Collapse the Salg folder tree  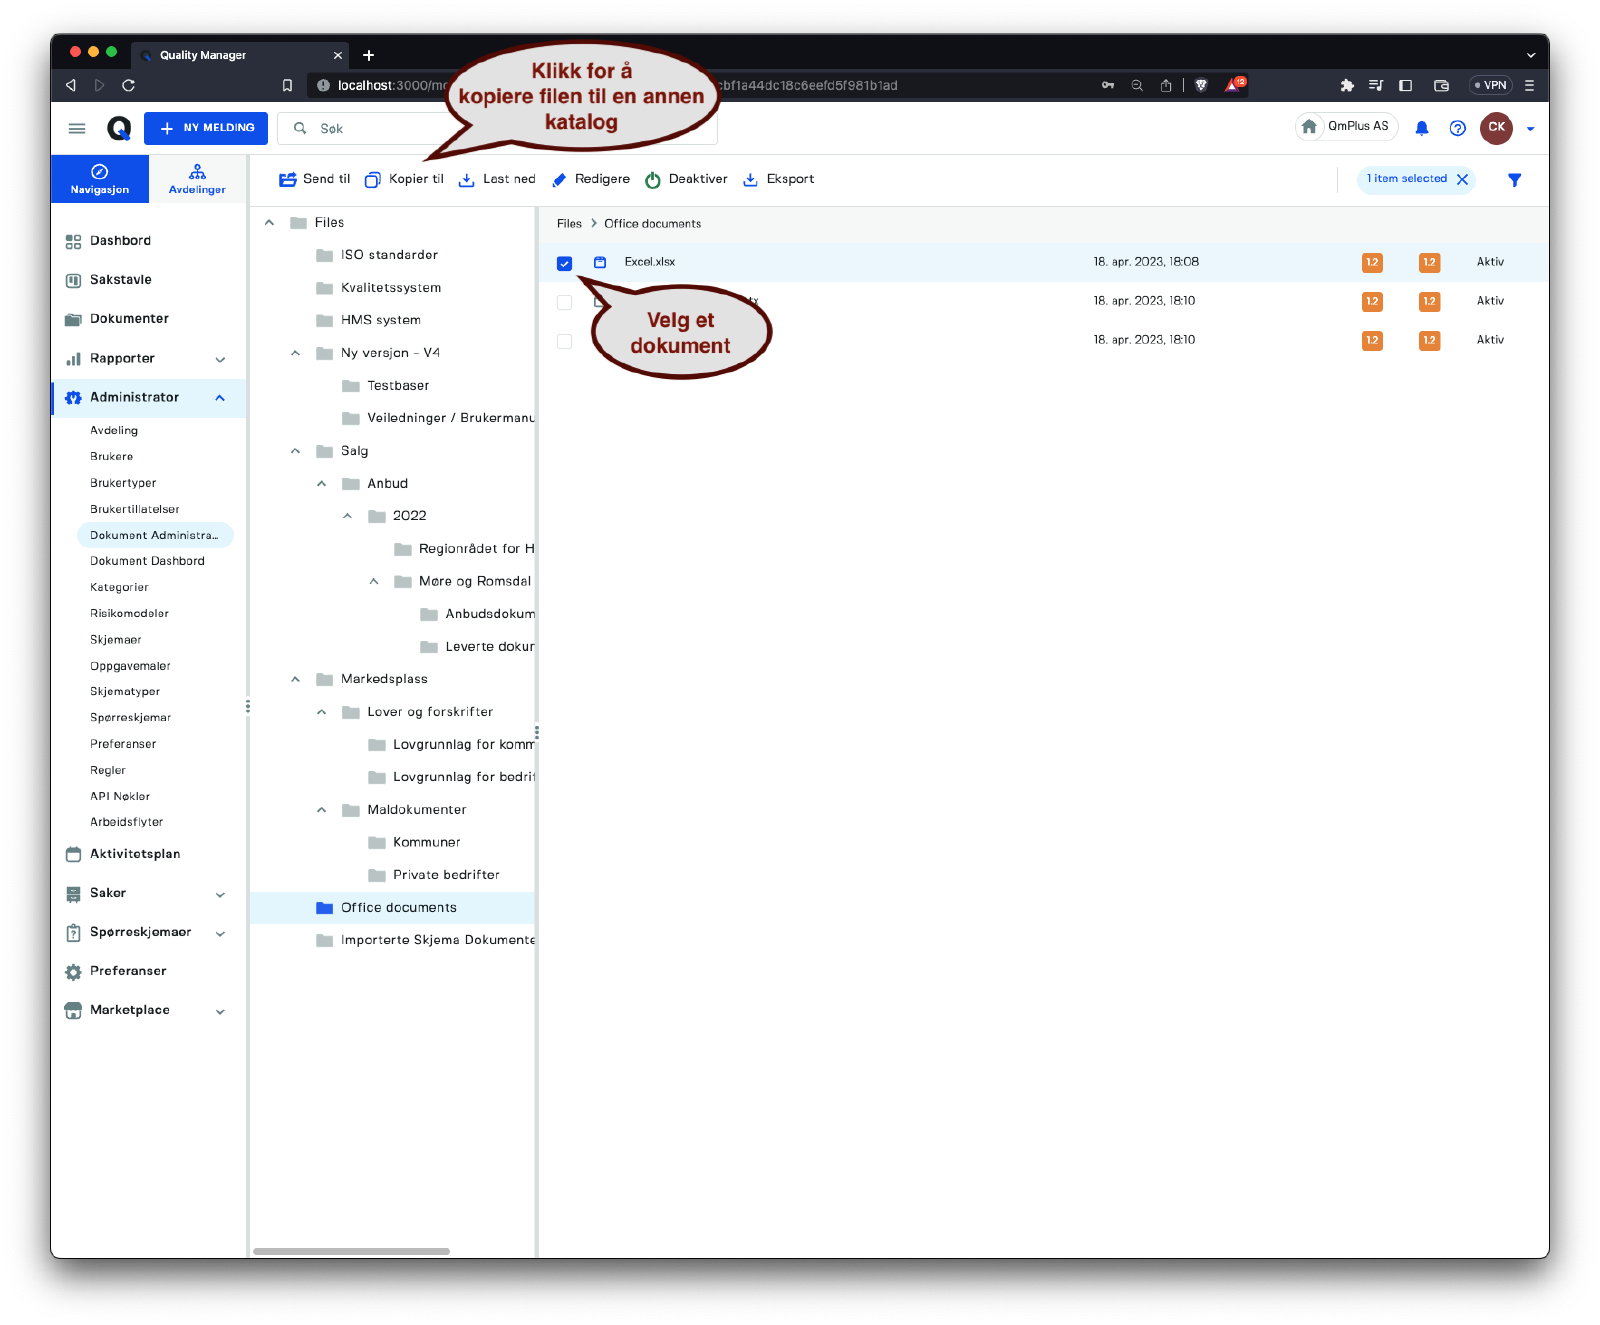click(295, 451)
